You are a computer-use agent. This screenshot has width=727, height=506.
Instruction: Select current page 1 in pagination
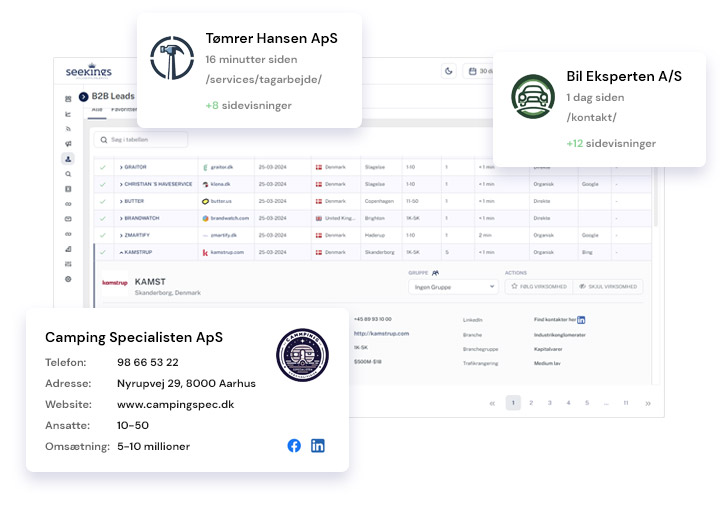pos(513,403)
